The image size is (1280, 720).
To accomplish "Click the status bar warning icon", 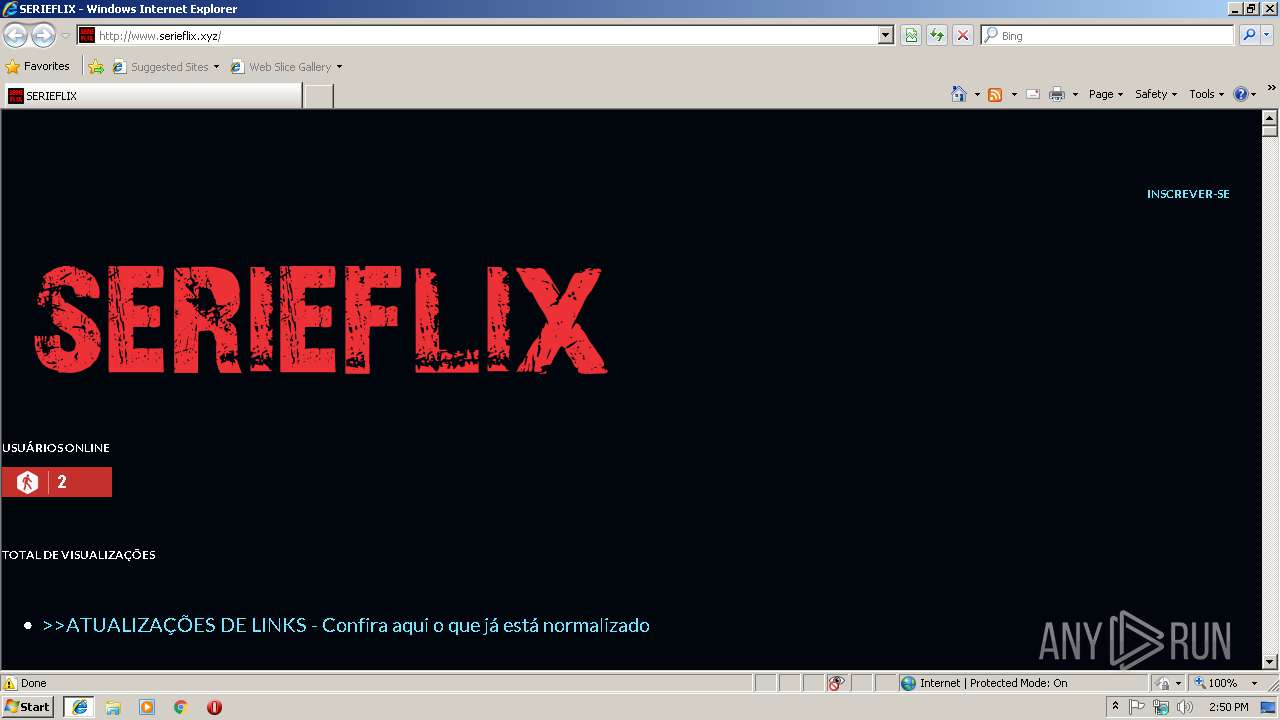I will (x=10, y=683).
